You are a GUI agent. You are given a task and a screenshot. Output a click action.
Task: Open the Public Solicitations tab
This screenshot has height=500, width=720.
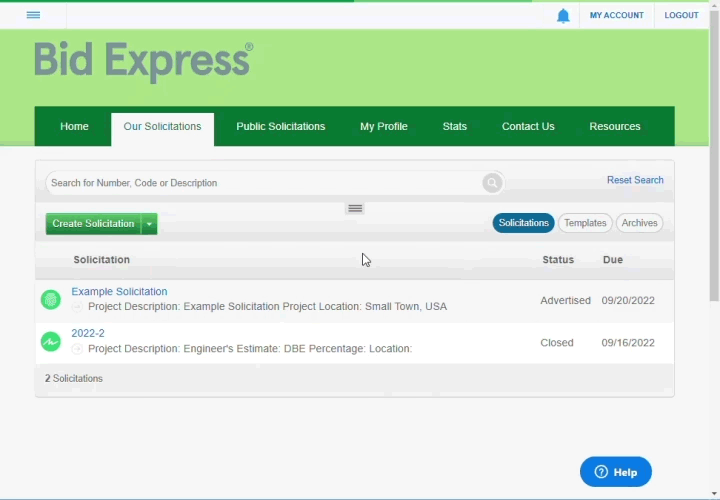click(x=280, y=127)
